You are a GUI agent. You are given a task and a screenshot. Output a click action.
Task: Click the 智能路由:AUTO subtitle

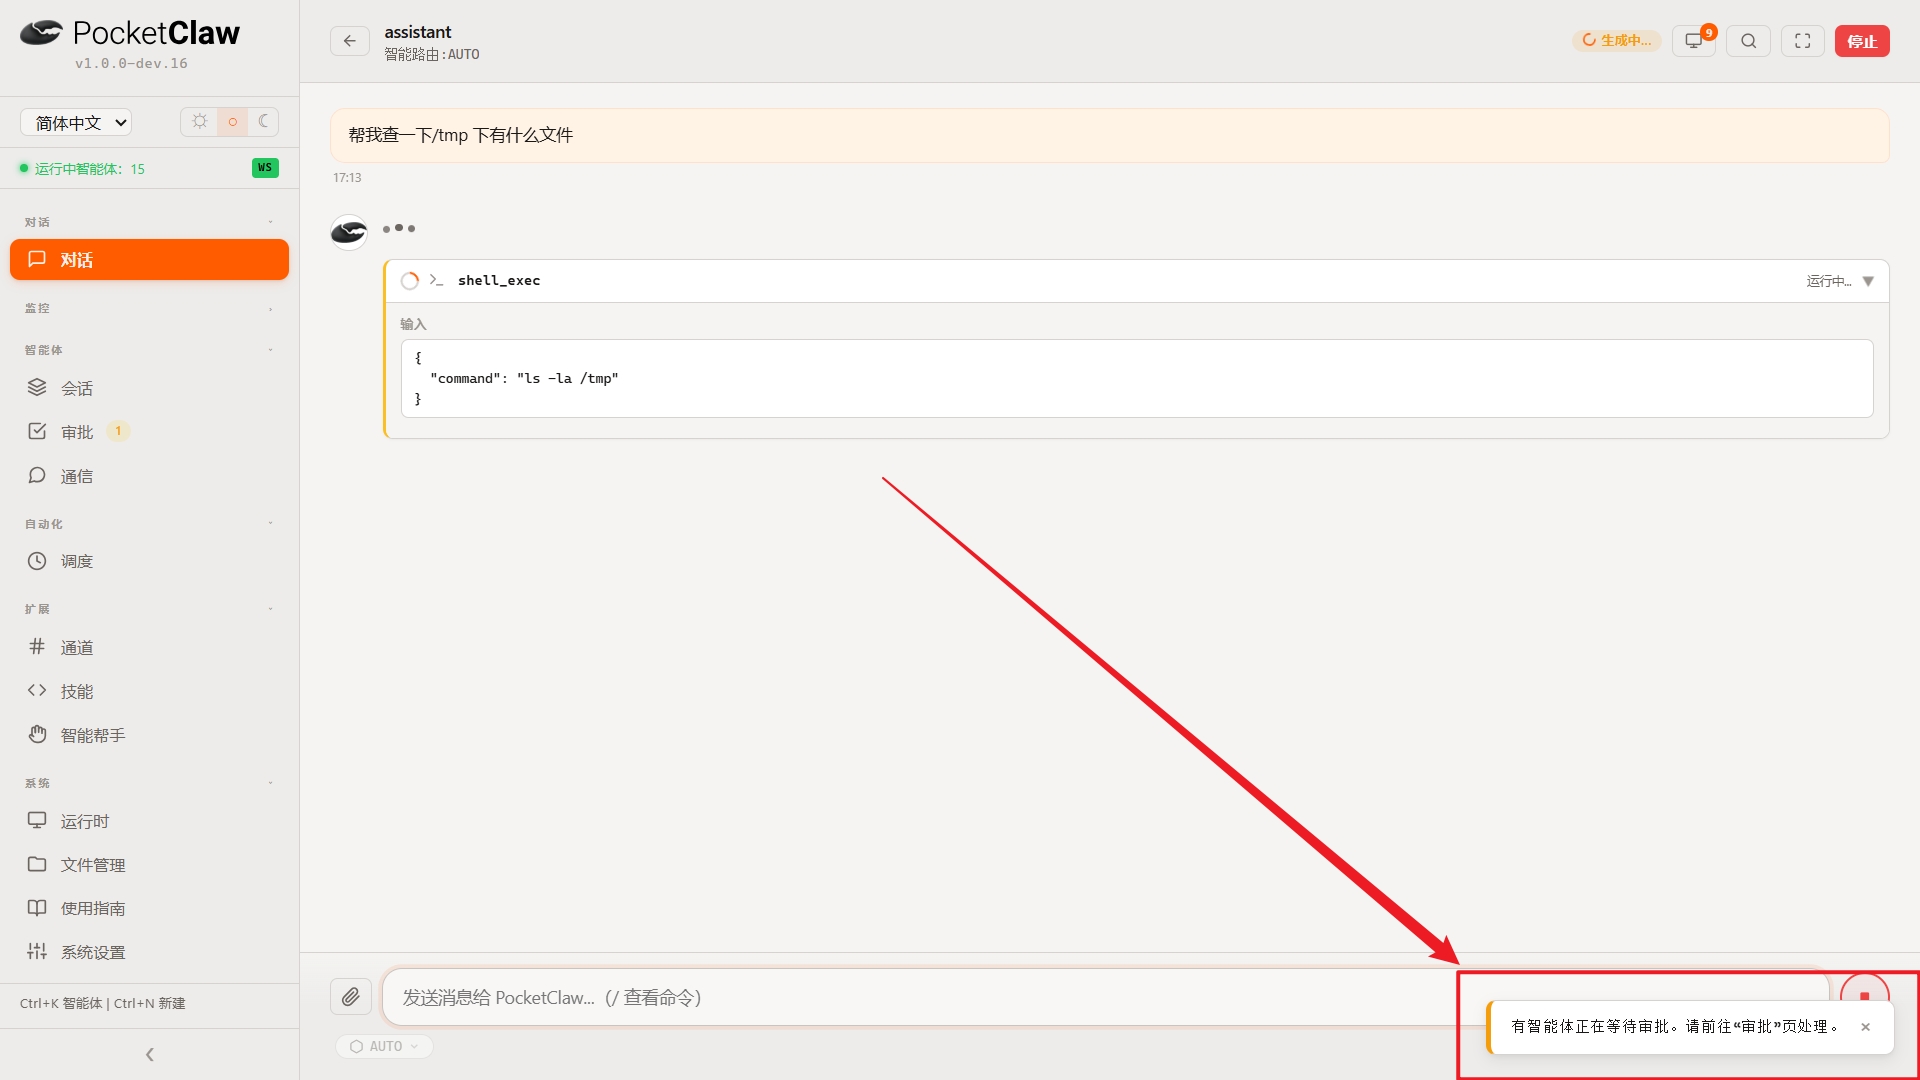[432, 55]
